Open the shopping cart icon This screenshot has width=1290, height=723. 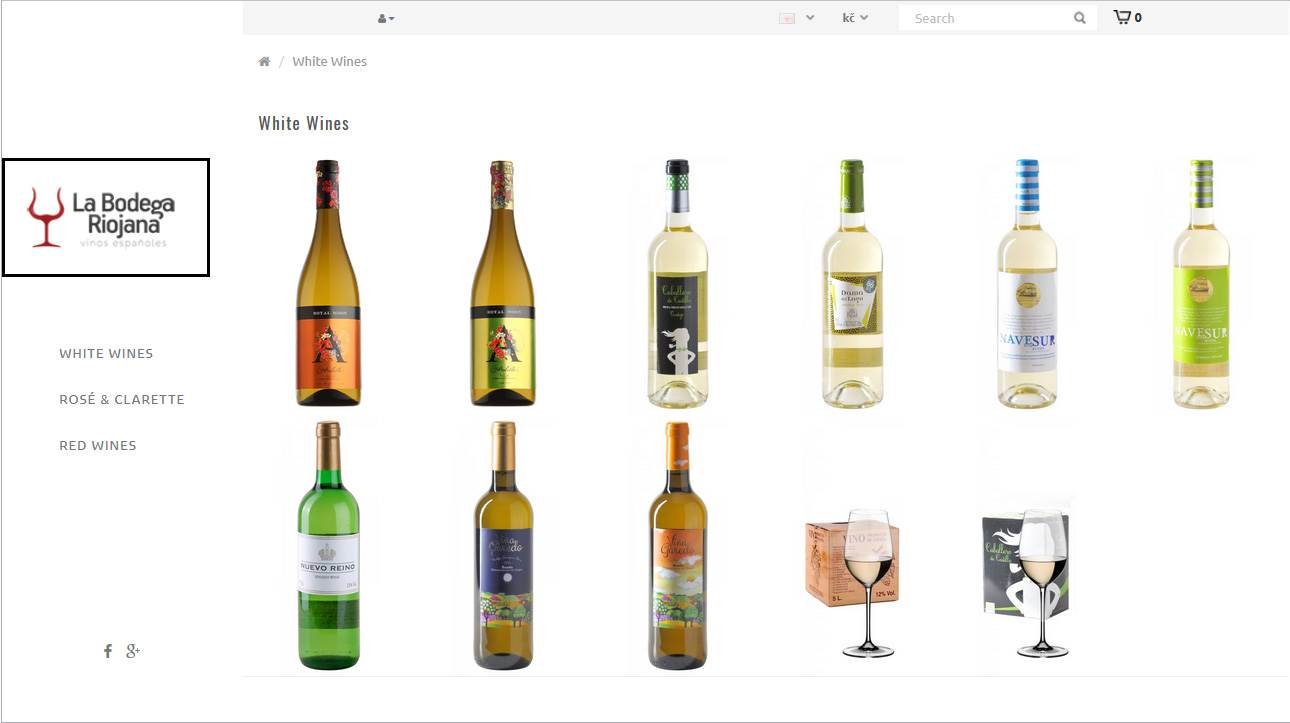pos(1123,17)
